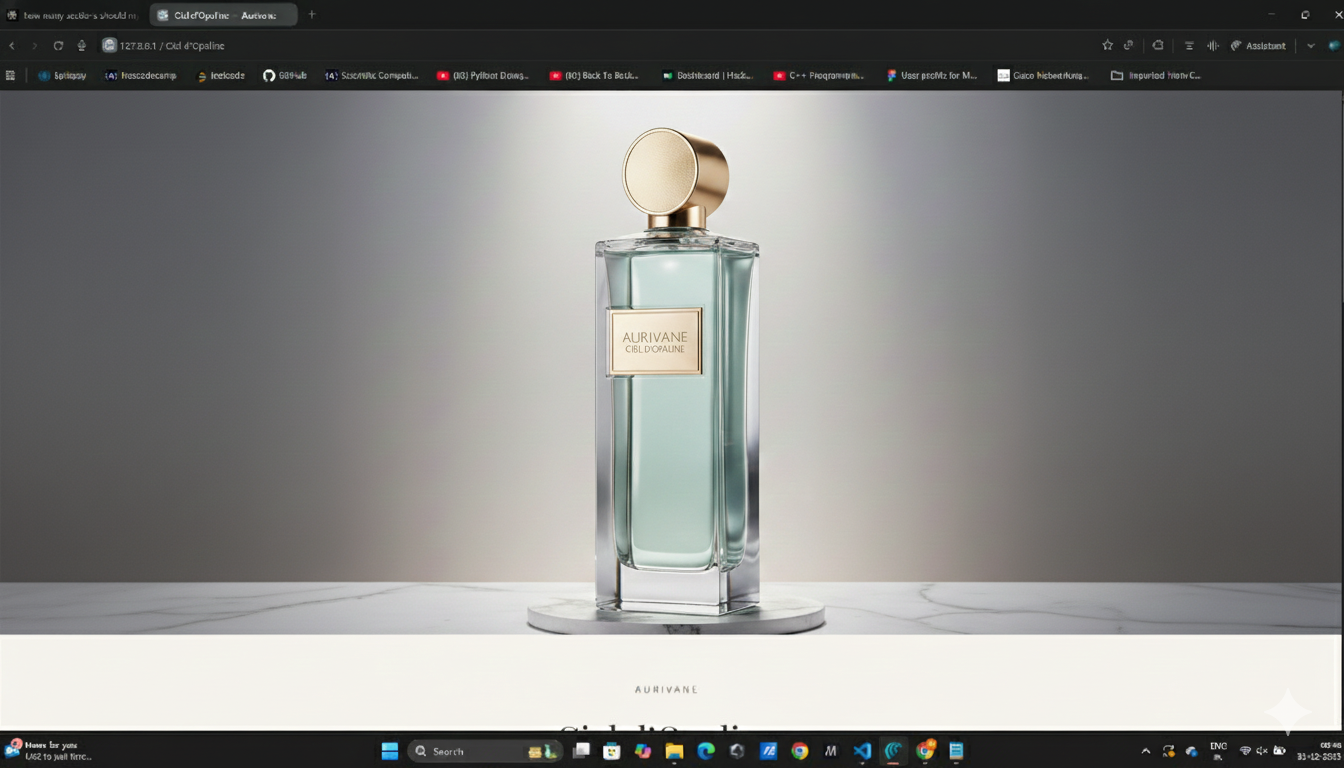
Task: Launch Visual Studio Code from the taskbar
Action: click(x=862, y=751)
